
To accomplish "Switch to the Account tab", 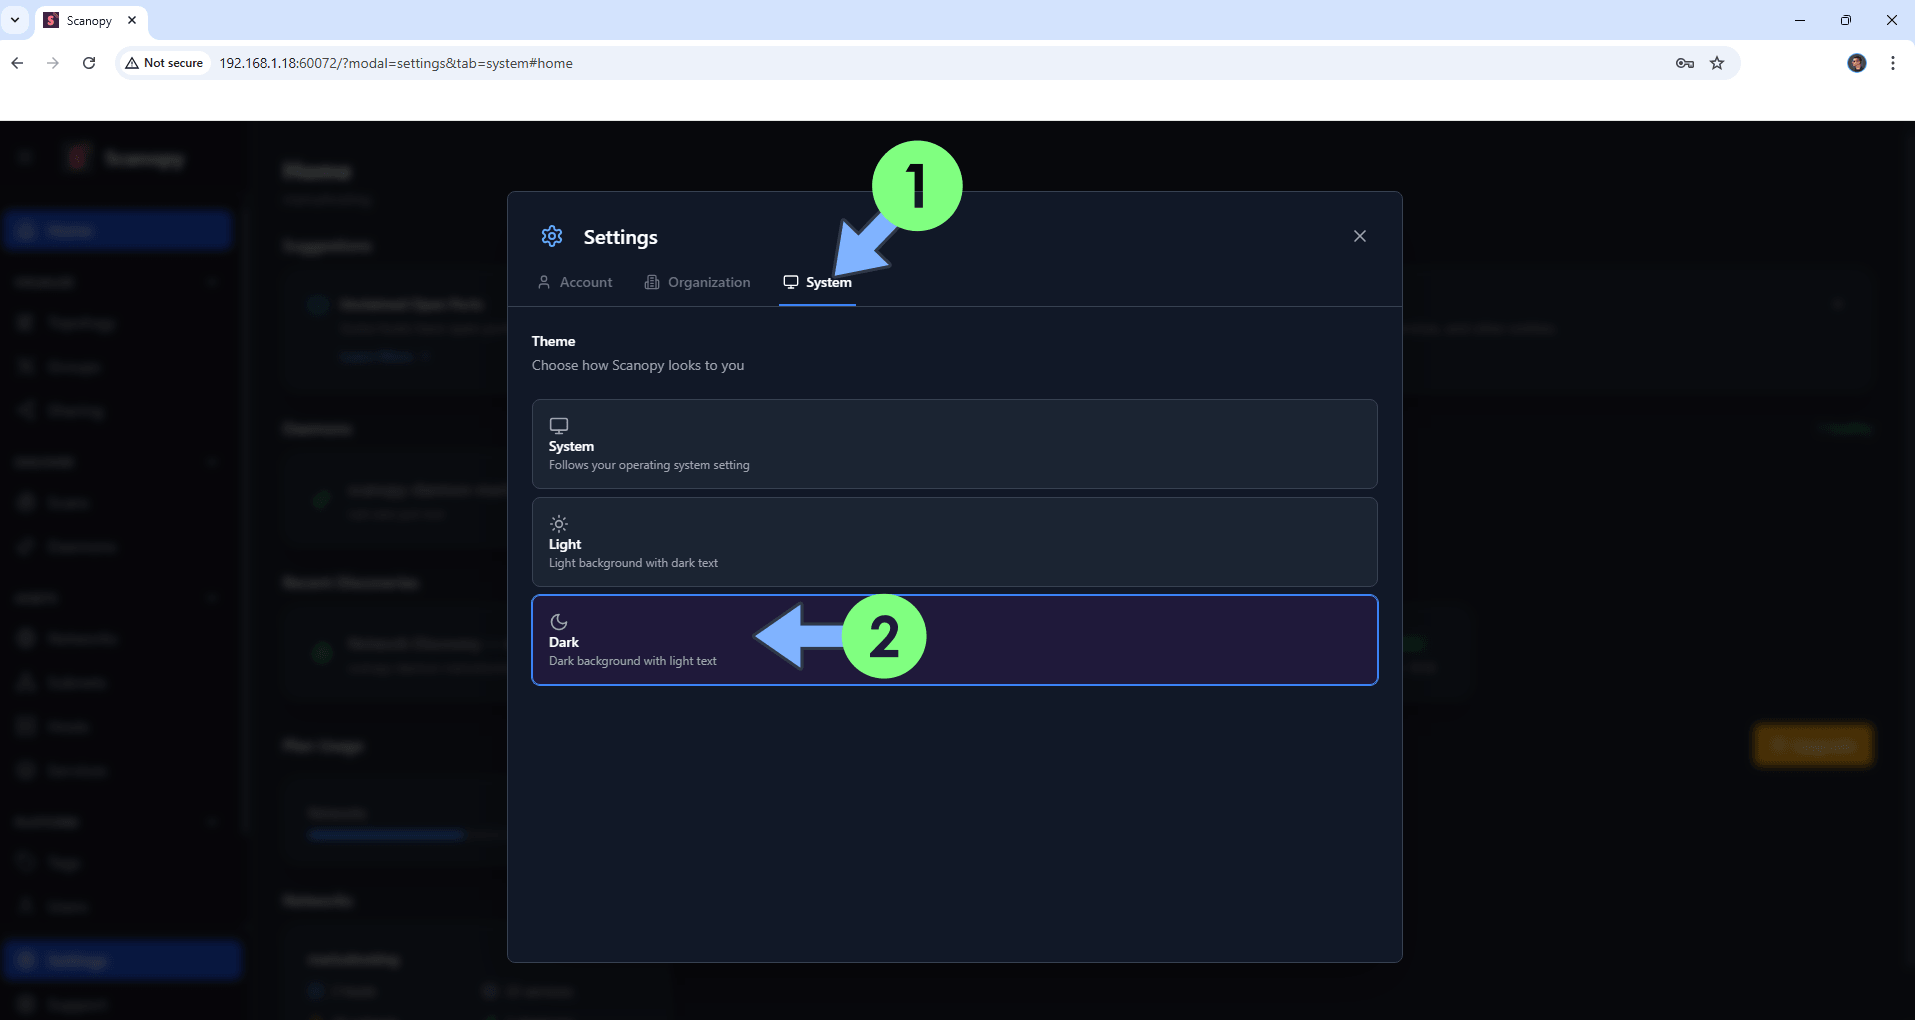I will coord(575,282).
